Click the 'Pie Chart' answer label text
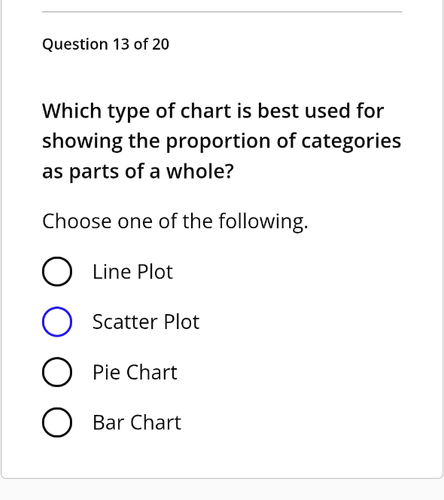This screenshot has height=500, width=444. point(135,372)
